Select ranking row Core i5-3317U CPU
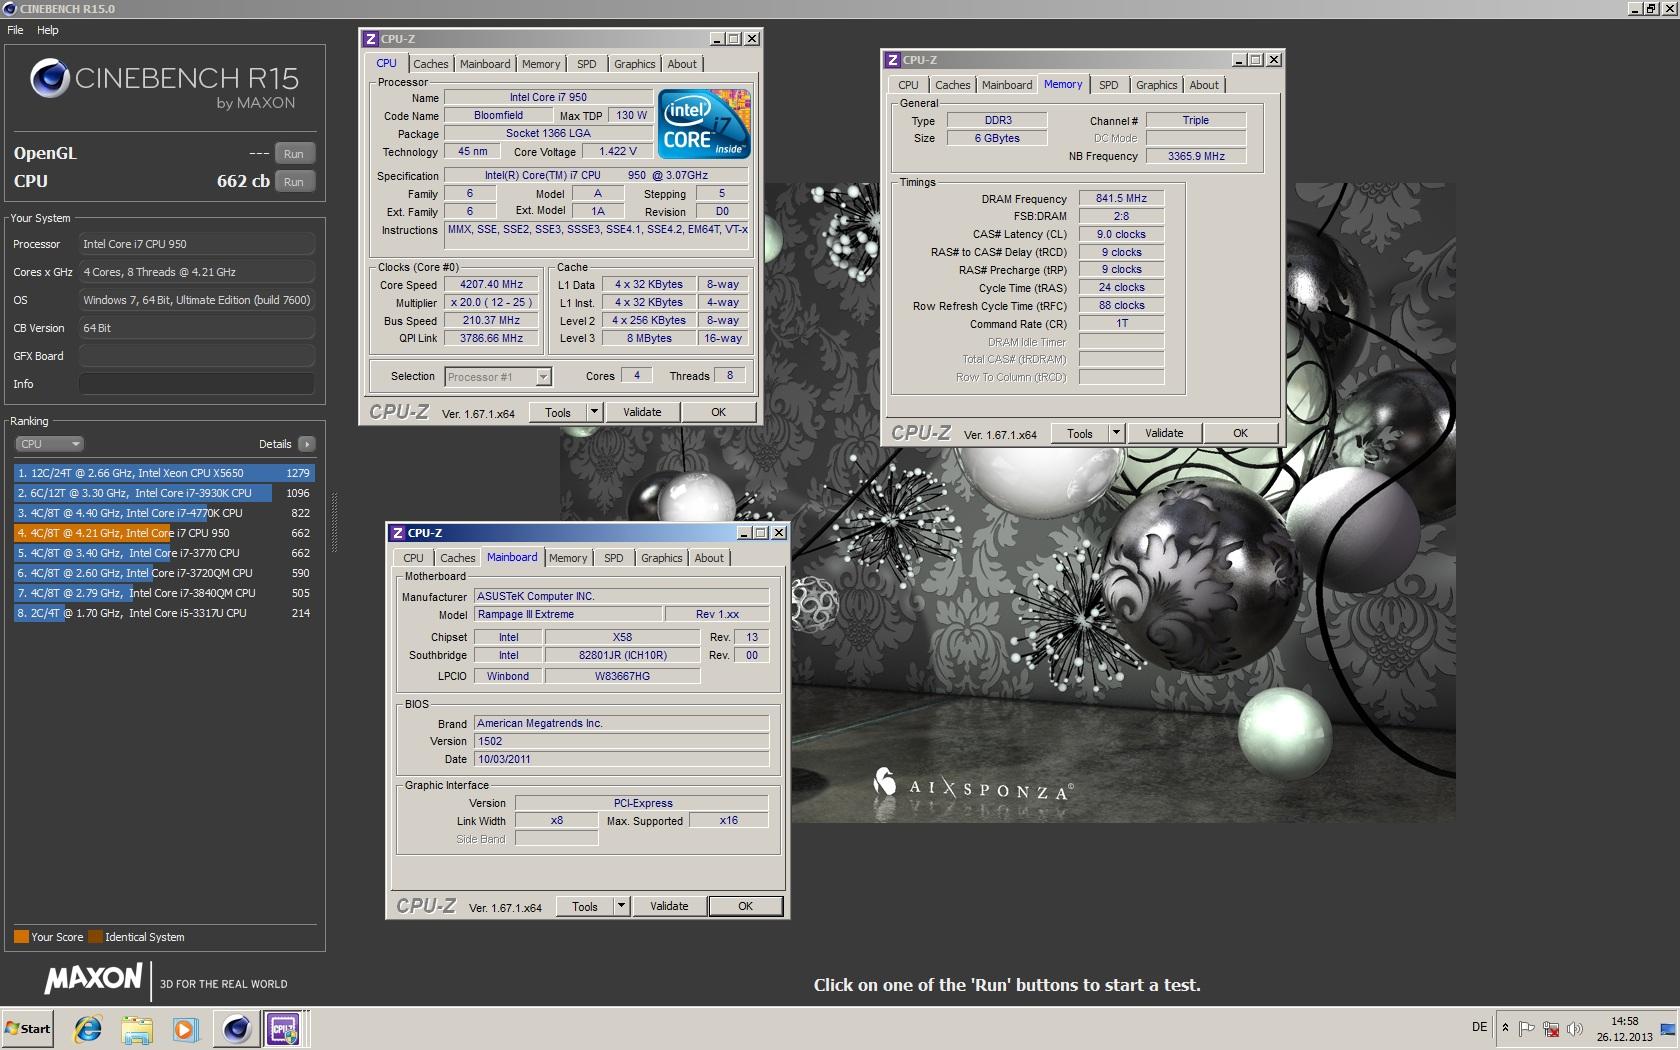 (165, 613)
